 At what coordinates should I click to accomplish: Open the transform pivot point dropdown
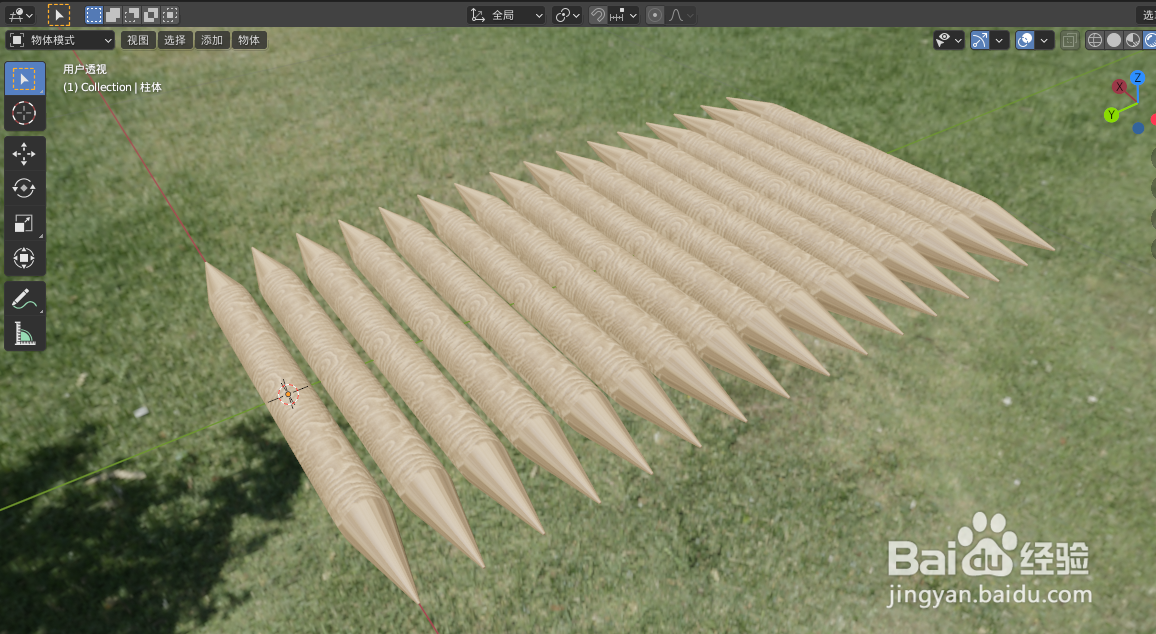[x=567, y=14]
